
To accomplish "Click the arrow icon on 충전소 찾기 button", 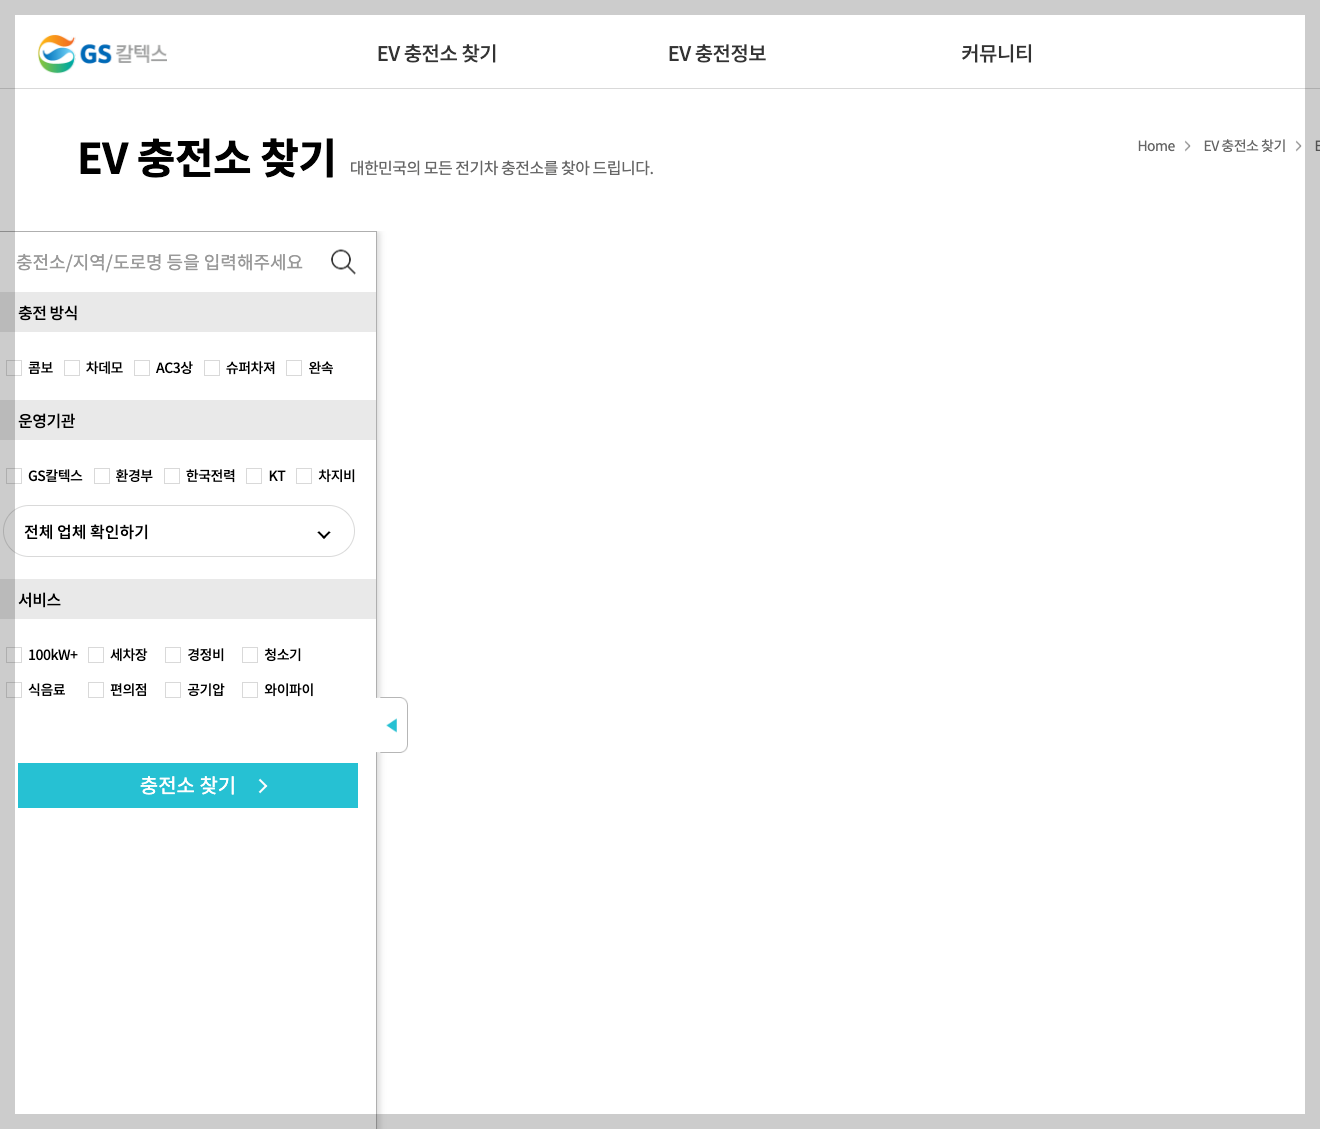I will [x=262, y=786].
